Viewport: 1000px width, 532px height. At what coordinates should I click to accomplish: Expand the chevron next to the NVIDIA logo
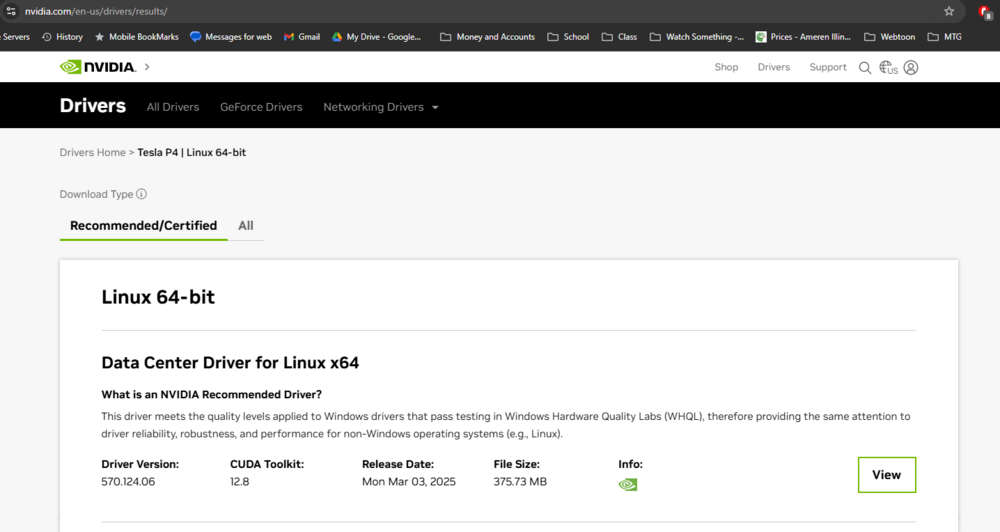147,67
